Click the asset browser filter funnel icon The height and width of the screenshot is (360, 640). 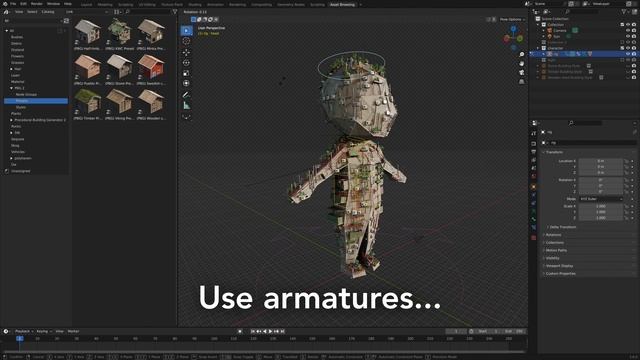(x=175, y=12)
